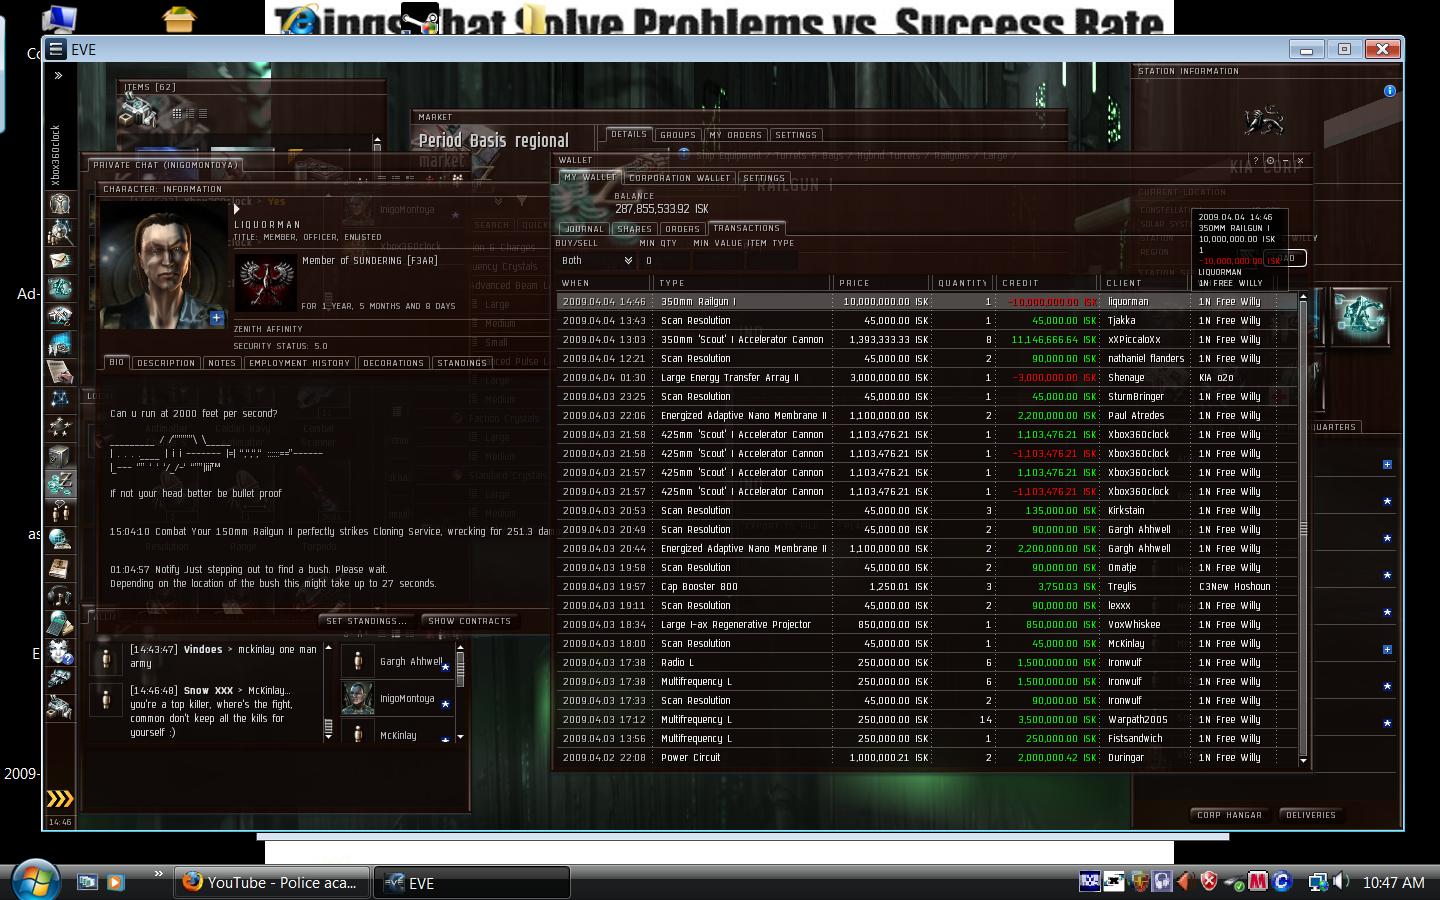Open the Orders tab in the Wallet

(682, 229)
